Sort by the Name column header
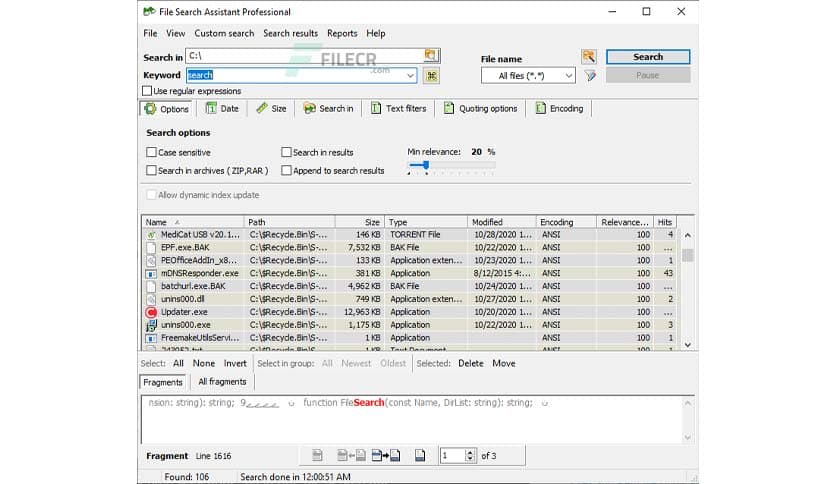836x484 pixels. (x=192, y=222)
